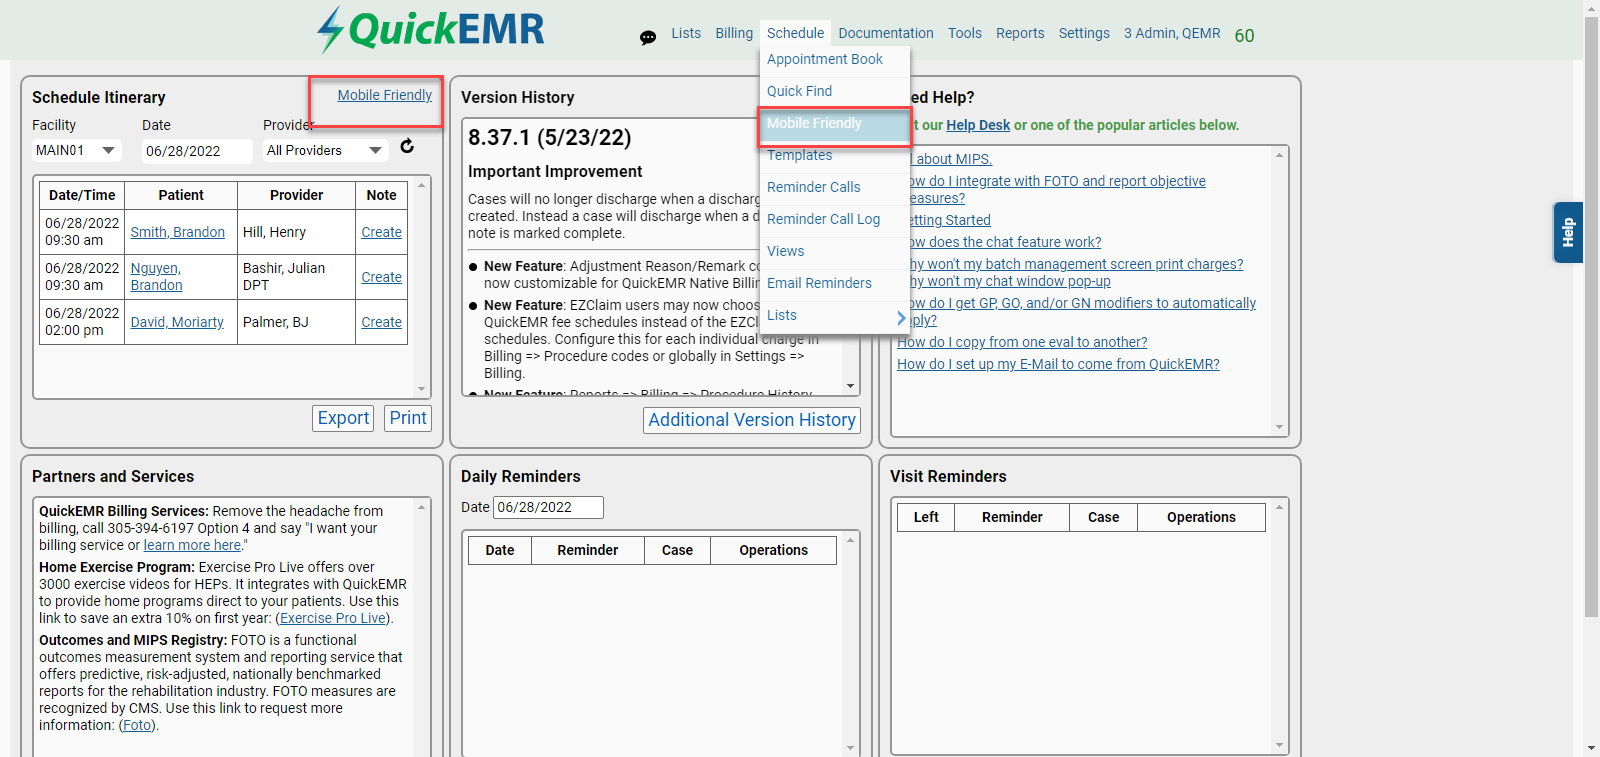Click the QuickEMR logo
1600x757 pixels.
point(431,30)
